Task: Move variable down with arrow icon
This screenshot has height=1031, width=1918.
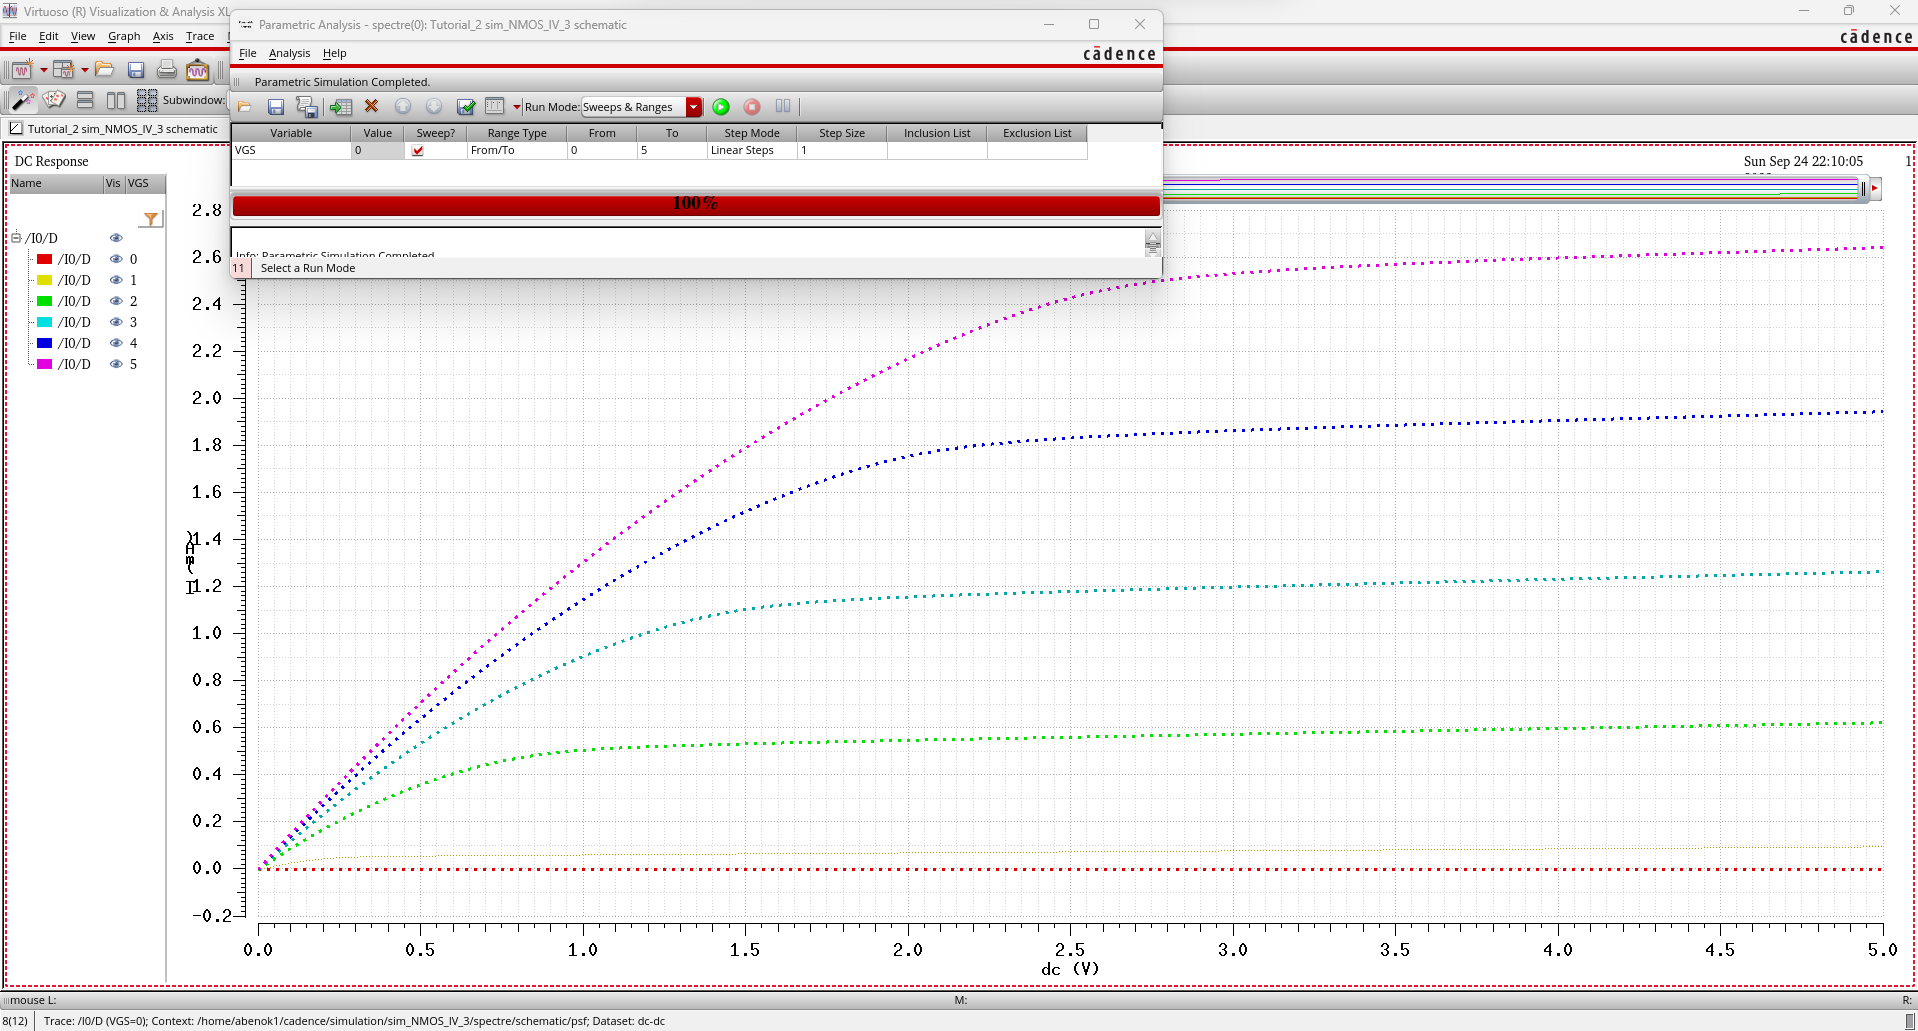Action: click(434, 106)
